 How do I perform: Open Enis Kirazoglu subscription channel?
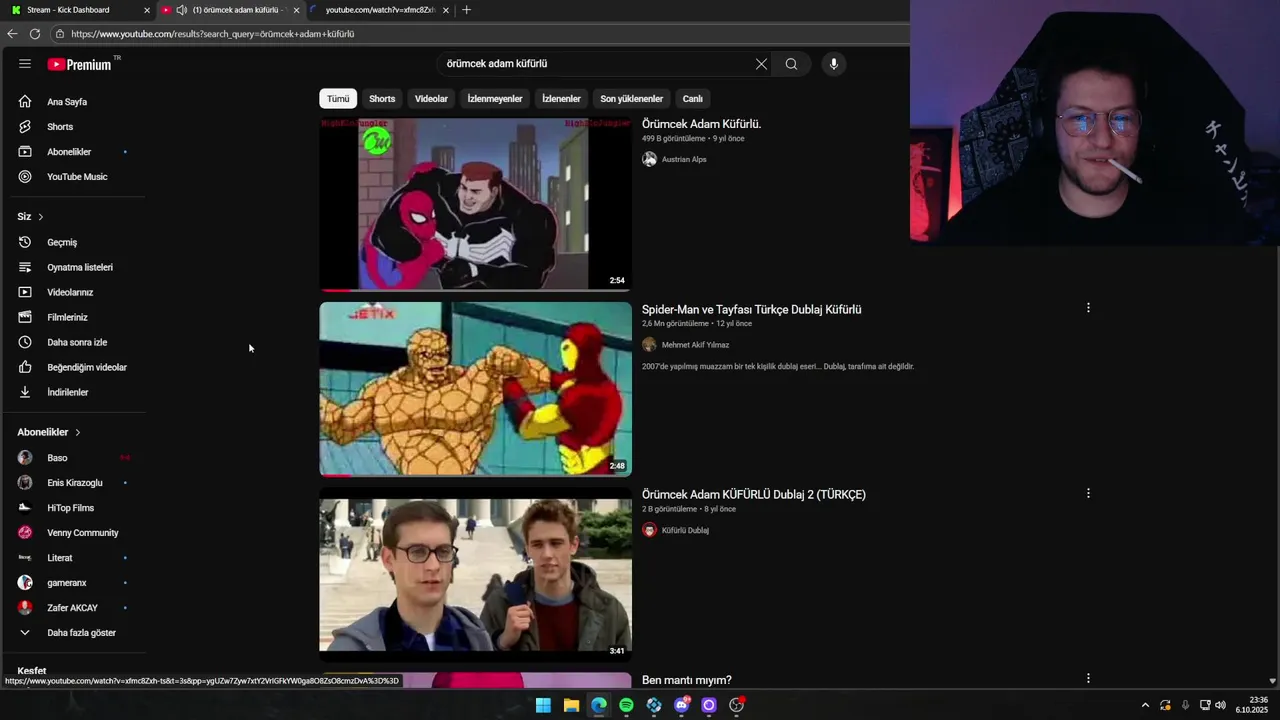pos(75,483)
